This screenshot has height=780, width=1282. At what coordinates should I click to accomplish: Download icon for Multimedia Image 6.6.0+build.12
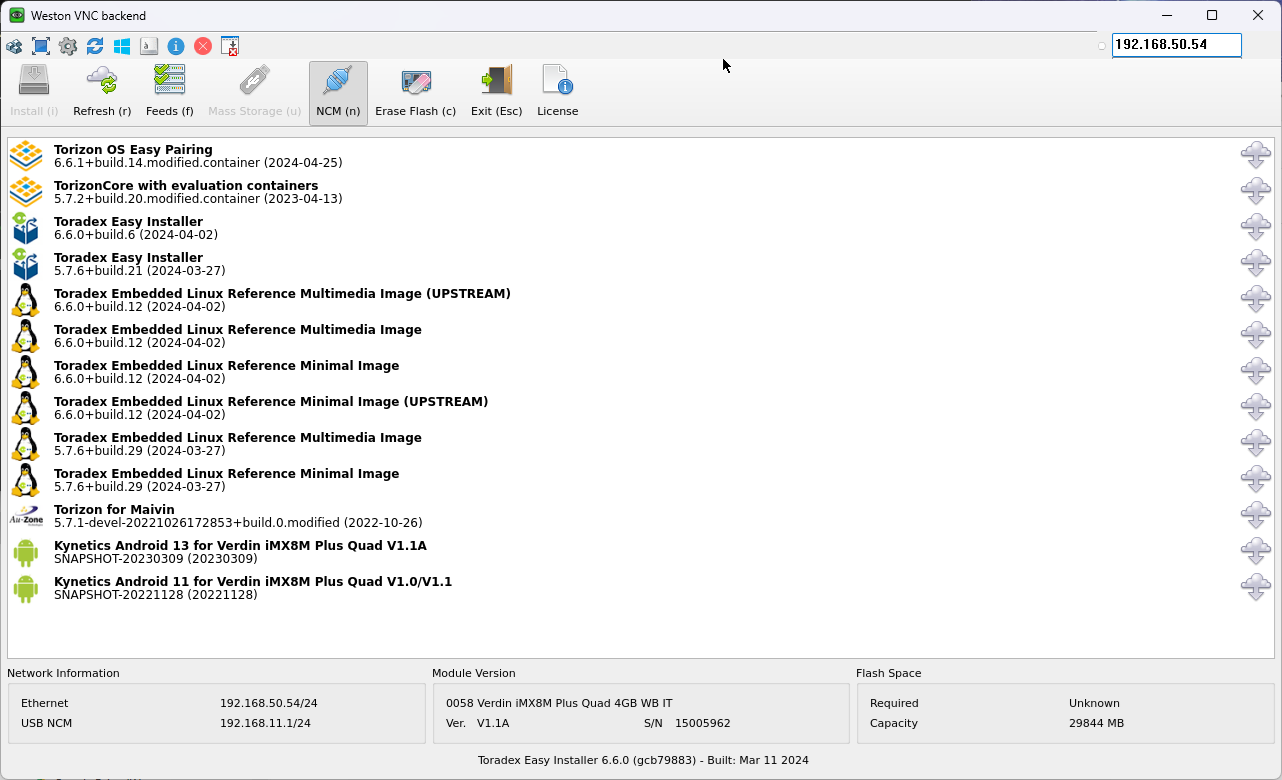click(1256, 335)
